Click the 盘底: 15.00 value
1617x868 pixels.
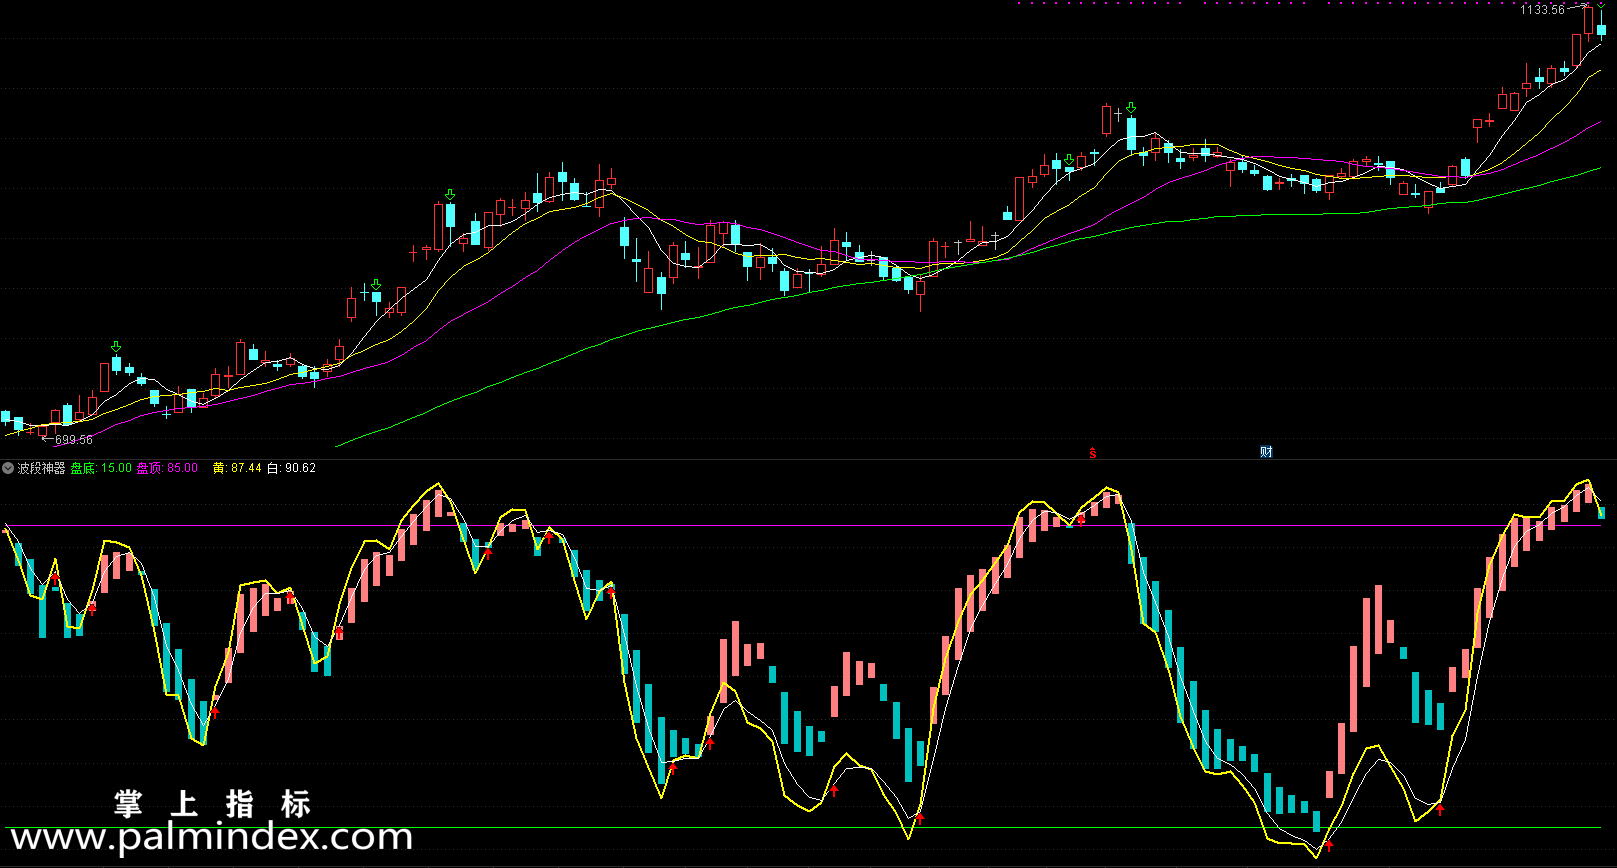click(x=101, y=468)
